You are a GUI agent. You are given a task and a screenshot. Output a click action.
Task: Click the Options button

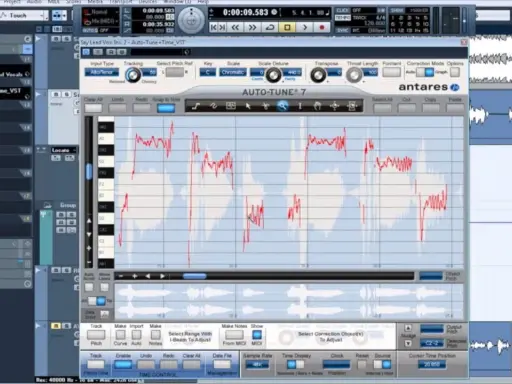(455, 72)
